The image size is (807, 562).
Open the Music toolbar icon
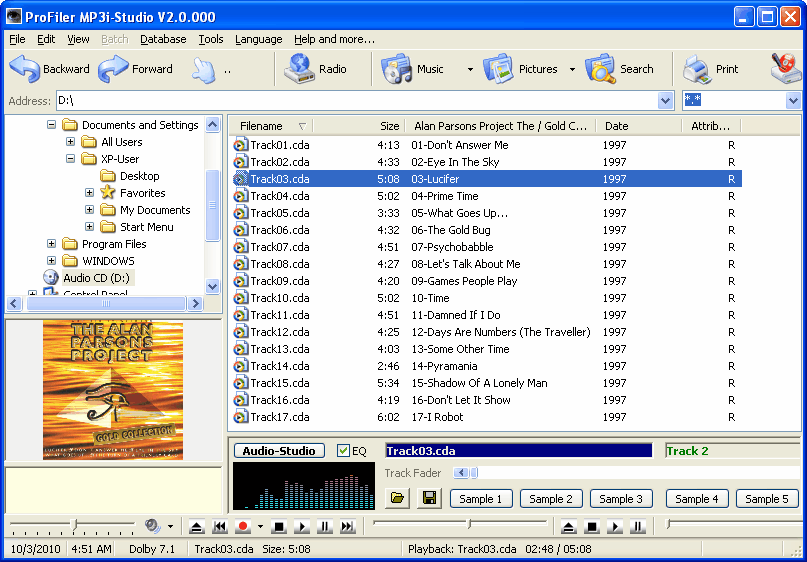pos(396,69)
